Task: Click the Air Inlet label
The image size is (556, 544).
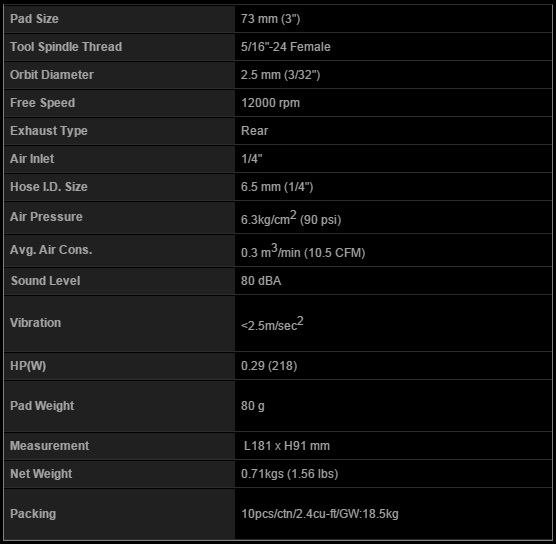Action: click(32, 159)
